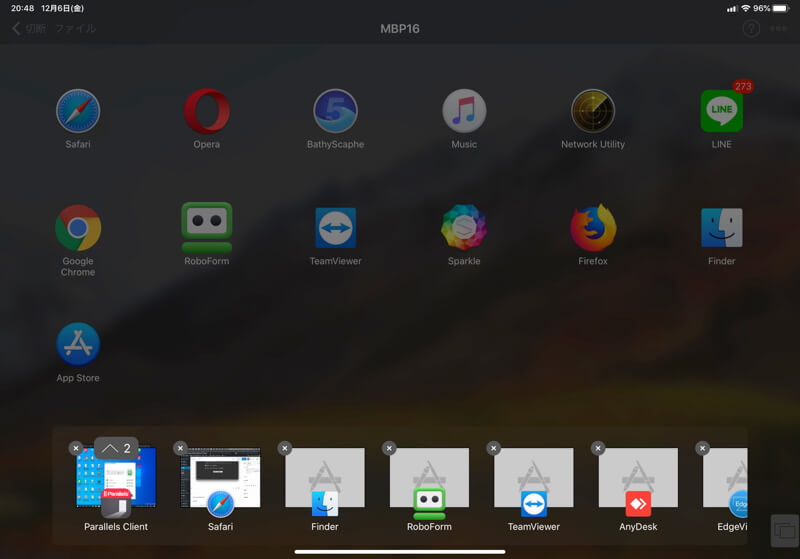Image resolution: width=800 pixels, height=559 pixels.
Task: Switch to the RoboForm window thumbnail
Action: pos(429,478)
